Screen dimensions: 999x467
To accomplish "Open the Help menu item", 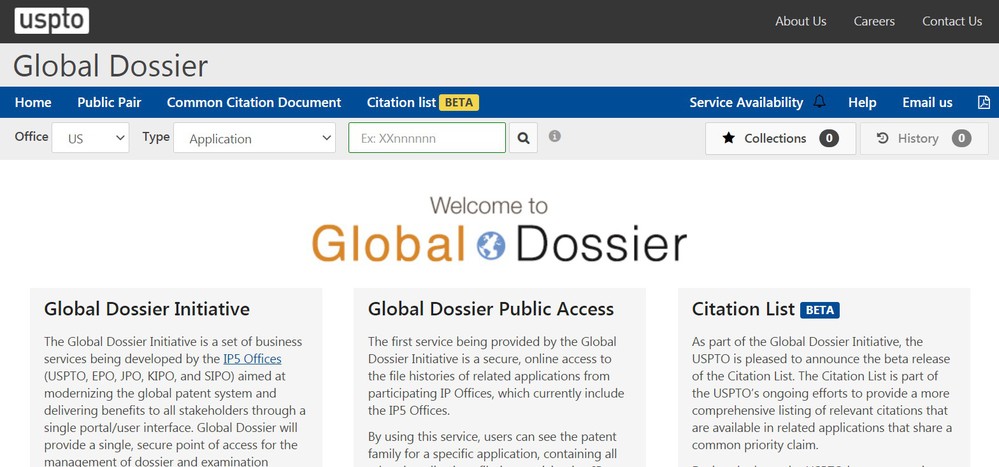I will [862, 103].
